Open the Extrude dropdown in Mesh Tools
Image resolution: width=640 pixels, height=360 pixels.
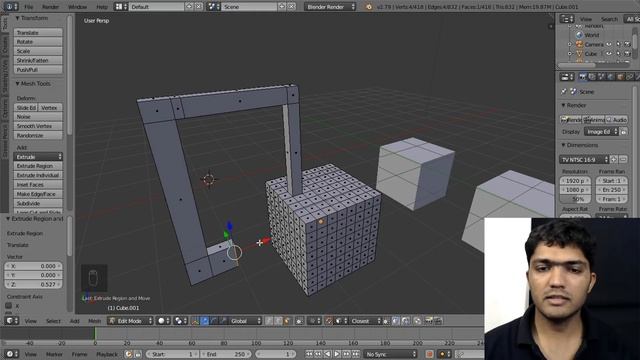[x=38, y=157]
